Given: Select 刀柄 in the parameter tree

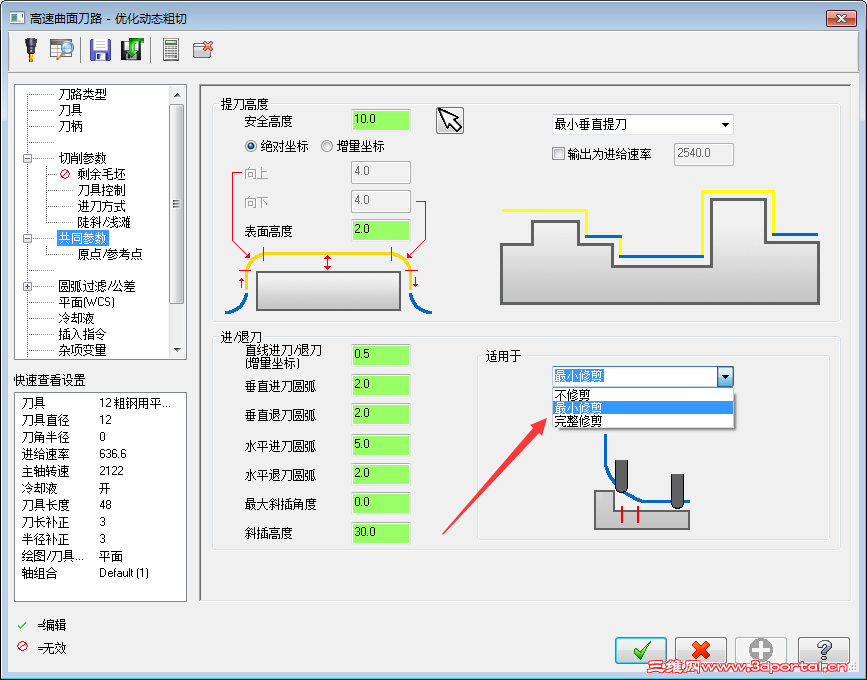Looking at the screenshot, I should pos(70,126).
